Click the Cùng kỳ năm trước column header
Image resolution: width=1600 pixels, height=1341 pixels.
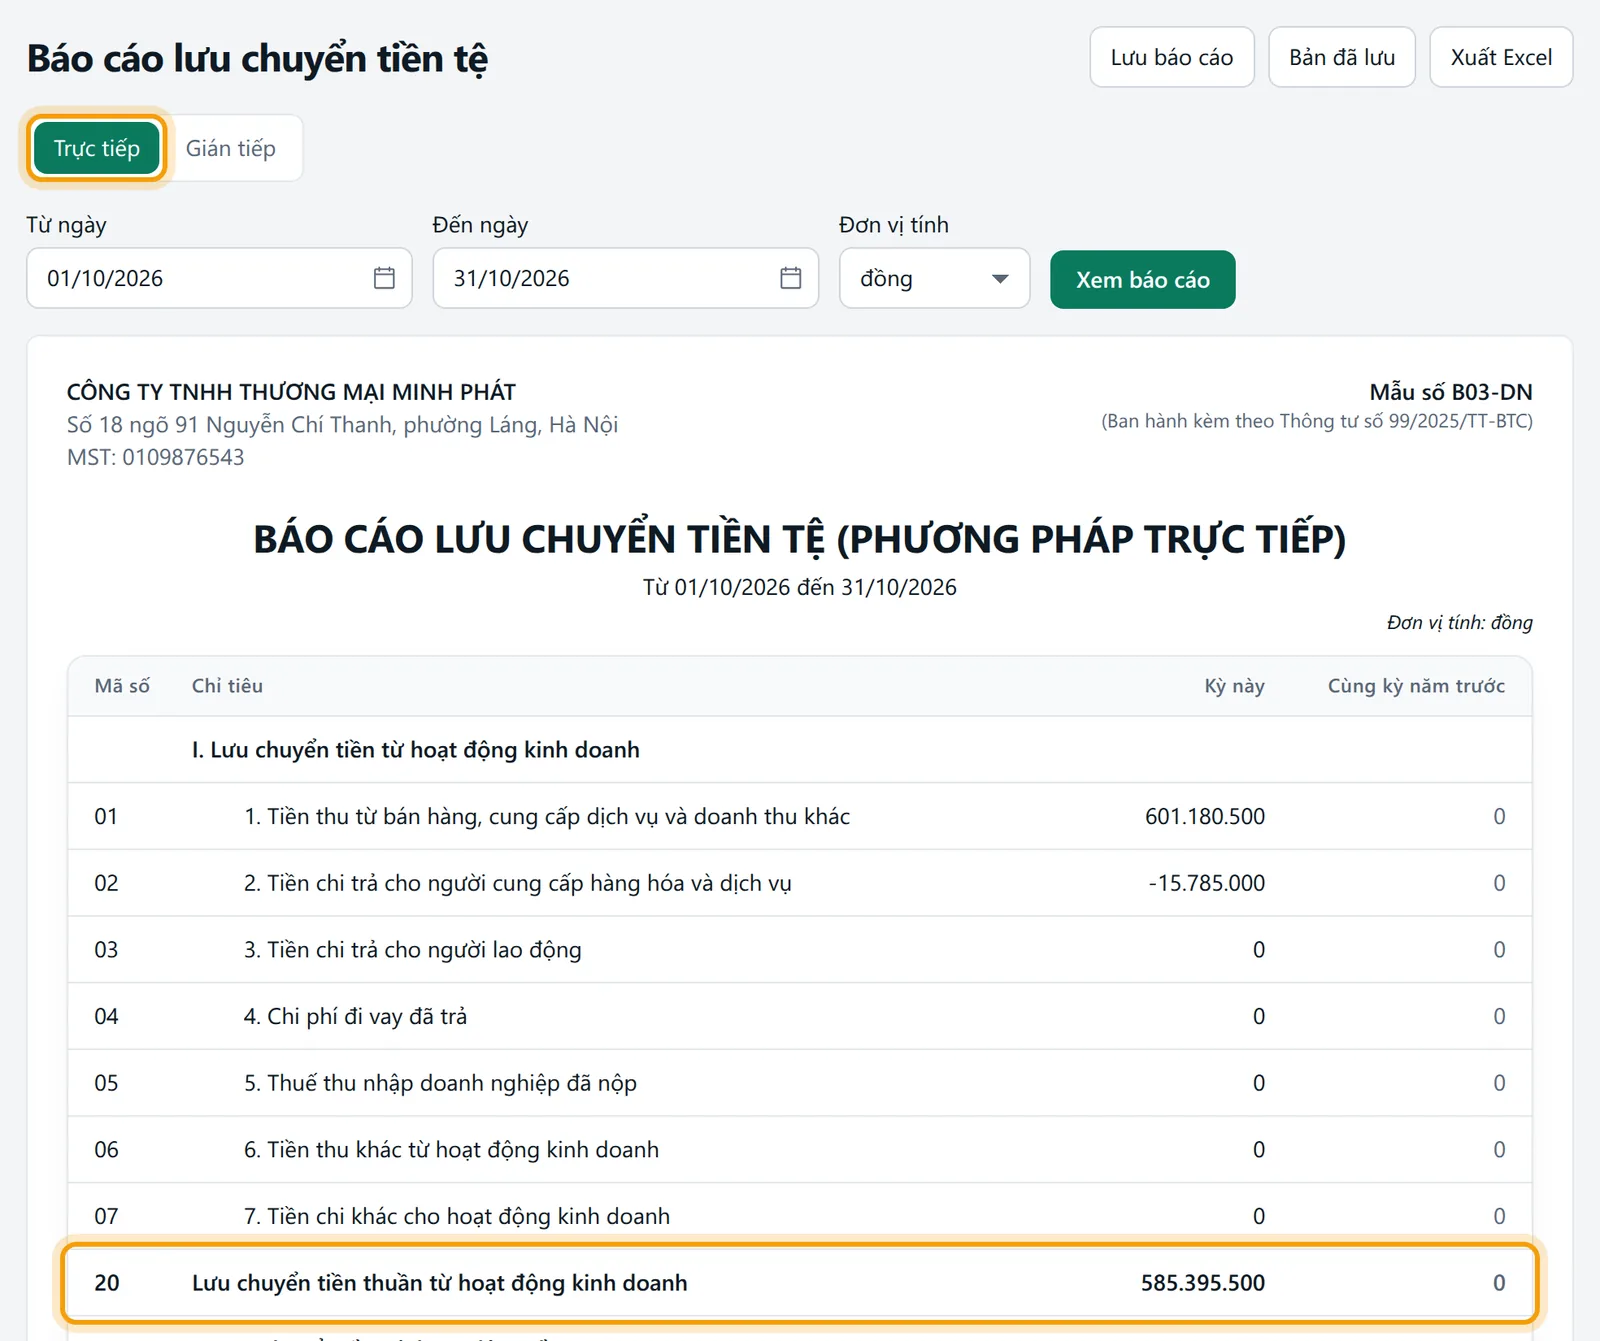[1416, 686]
